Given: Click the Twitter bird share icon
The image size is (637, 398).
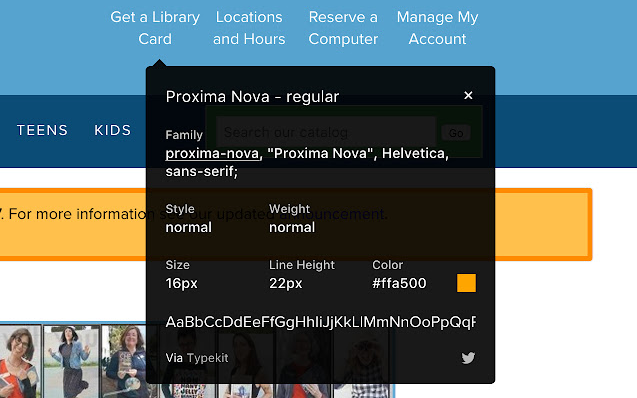Looking at the screenshot, I should (468, 358).
